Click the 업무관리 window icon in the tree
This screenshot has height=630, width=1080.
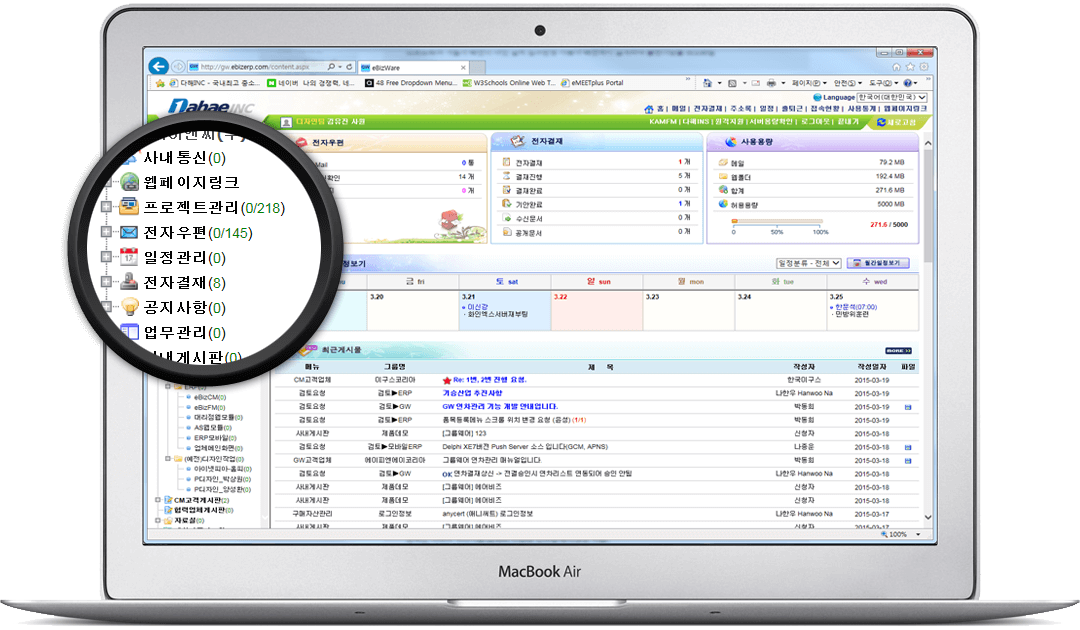click(x=130, y=333)
